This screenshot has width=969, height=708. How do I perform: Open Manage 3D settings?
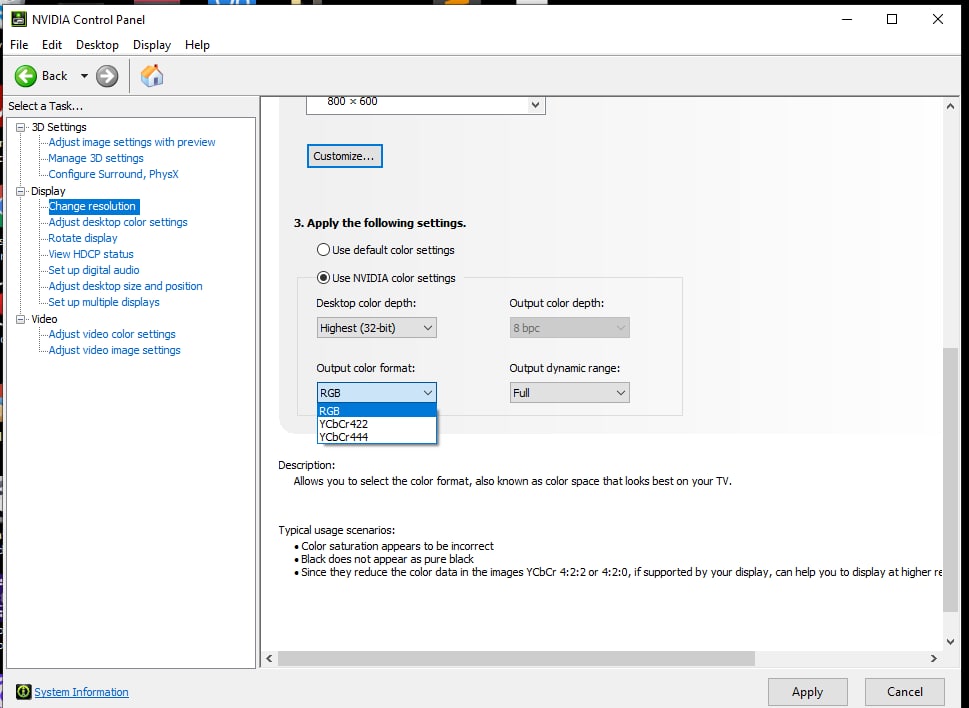[x=96, y=158]
